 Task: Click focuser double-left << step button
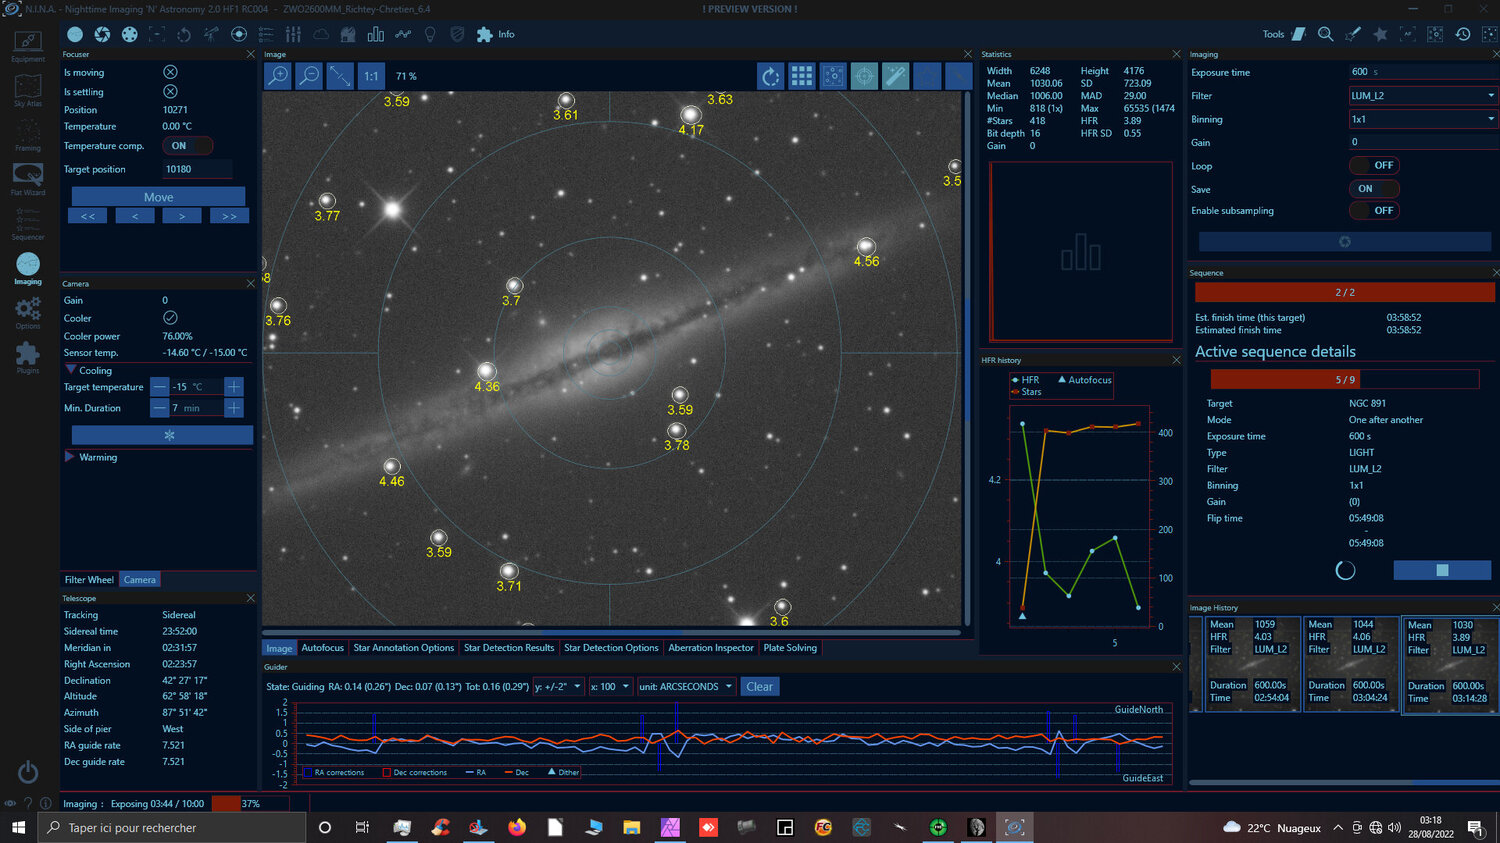coord(88,216)
